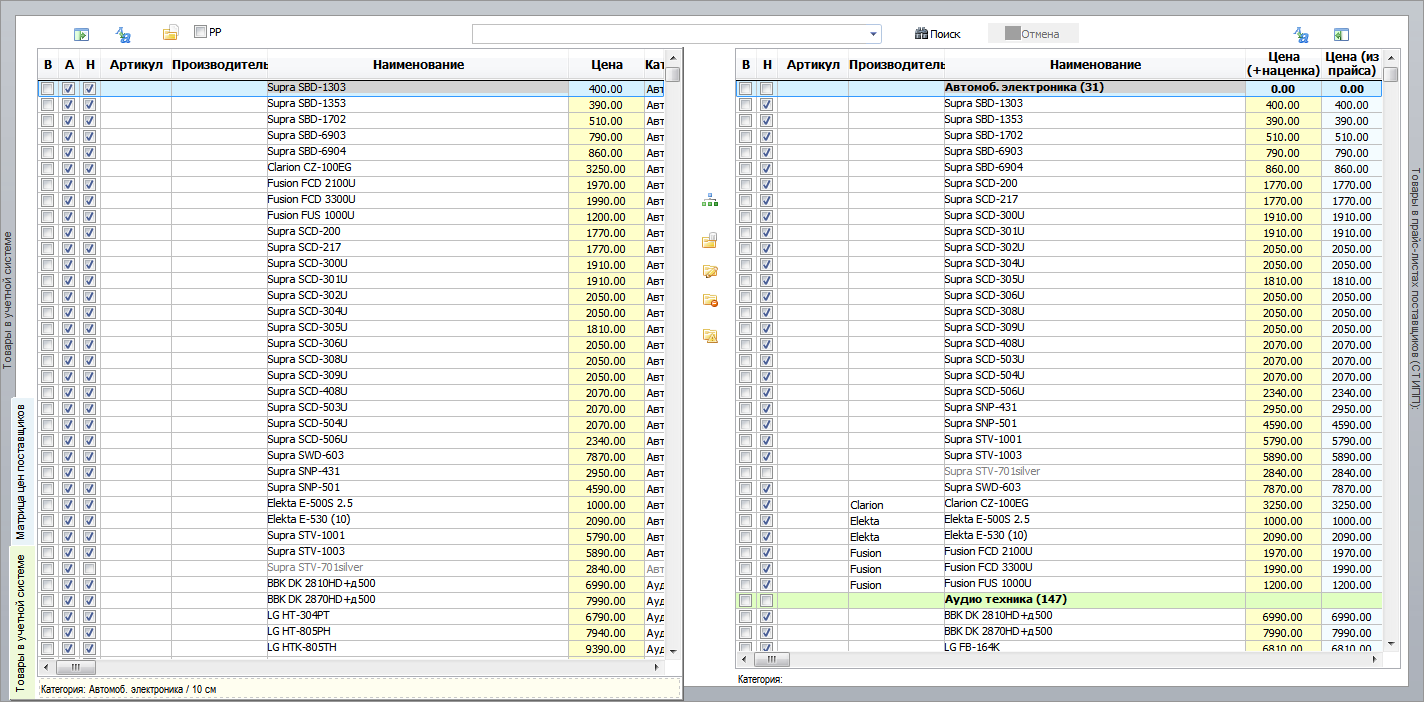
Task: Sort left table by the А column header
Action: [68, 65]
